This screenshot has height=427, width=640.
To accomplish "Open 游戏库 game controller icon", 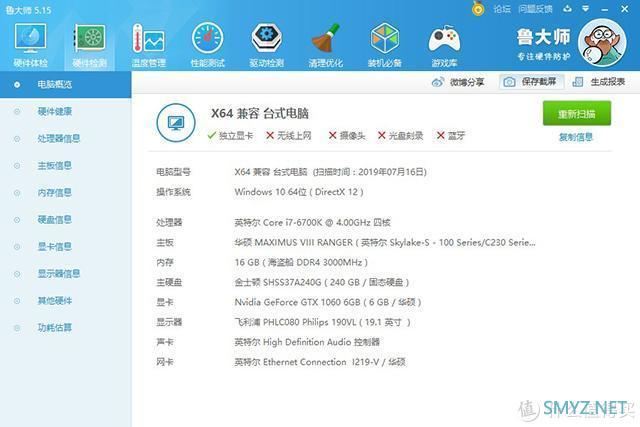I will (444, 45).
